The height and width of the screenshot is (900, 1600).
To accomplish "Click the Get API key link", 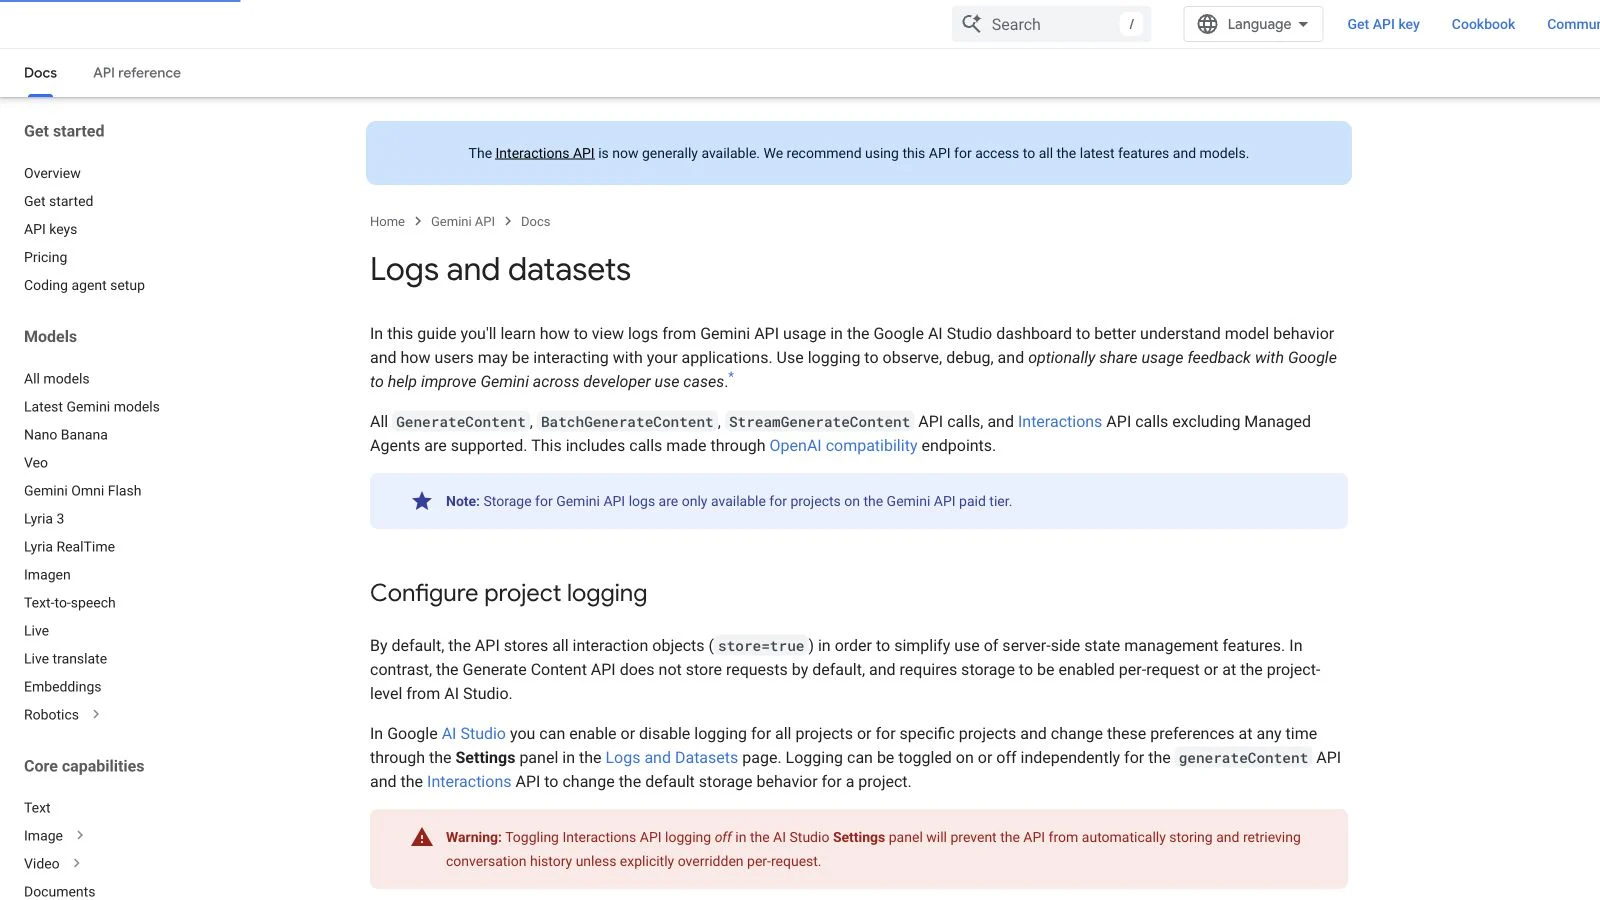I will (x=1383, y=24).
